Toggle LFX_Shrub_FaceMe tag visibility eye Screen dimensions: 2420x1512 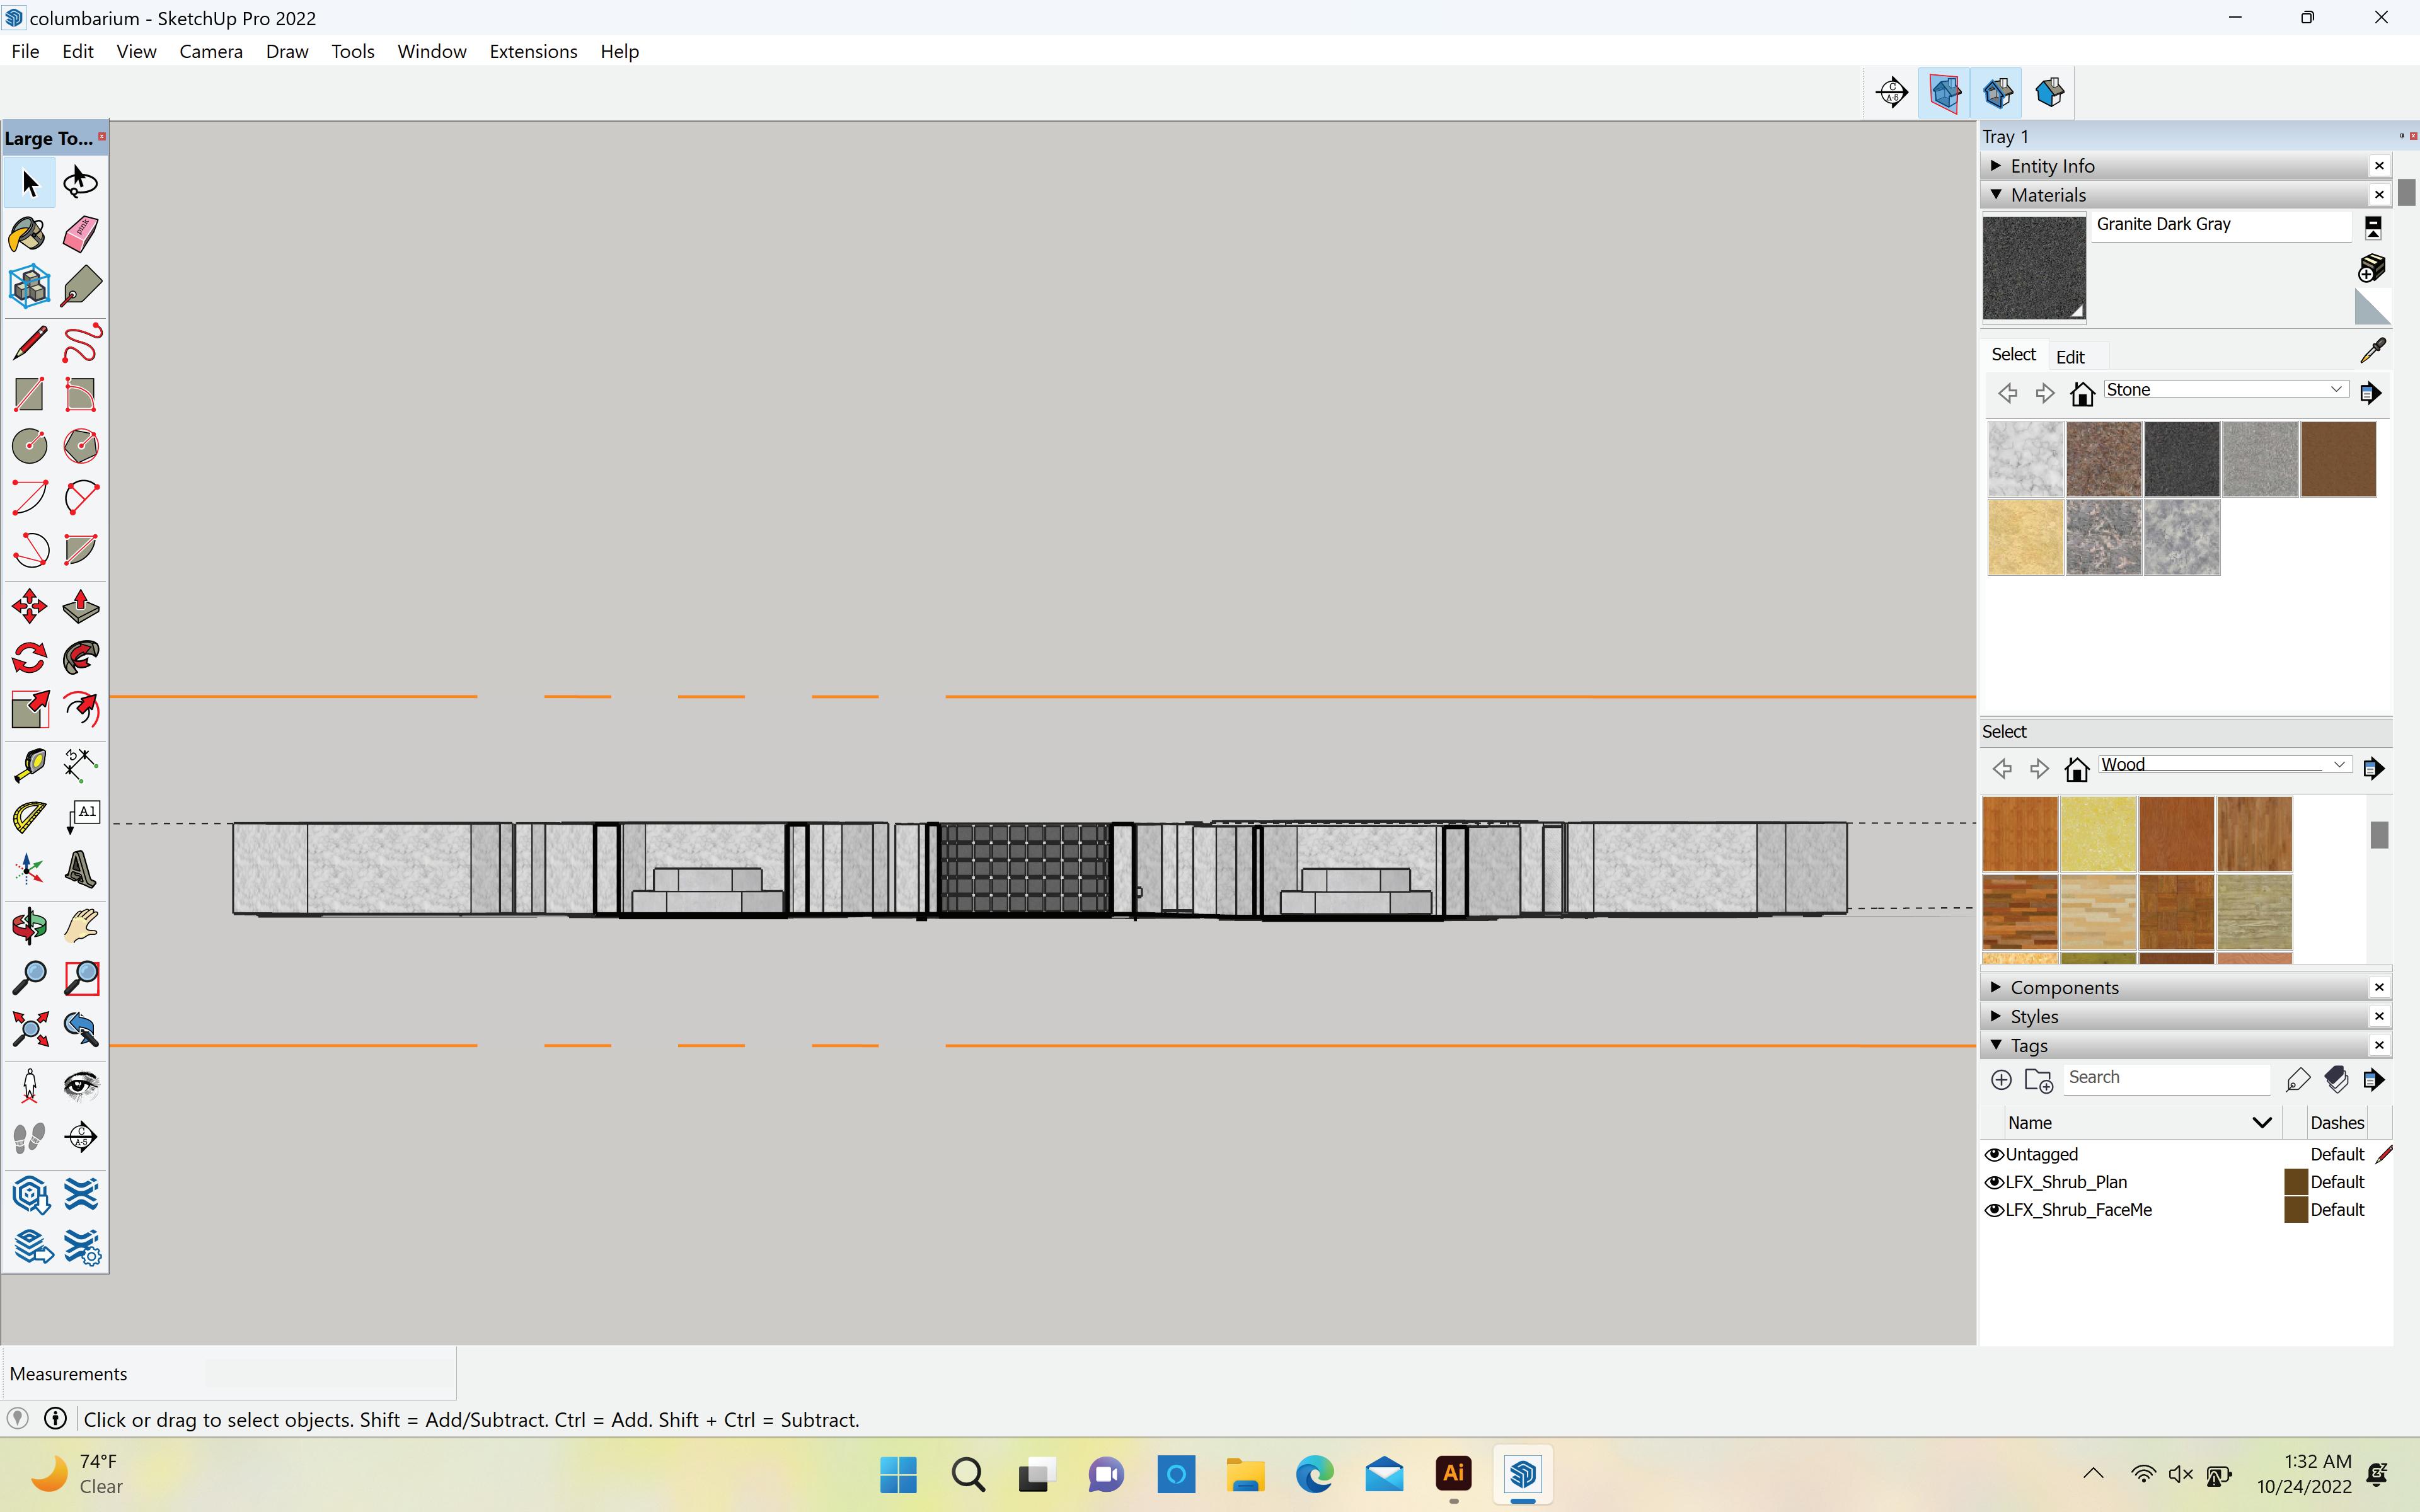point(1993,1210)
